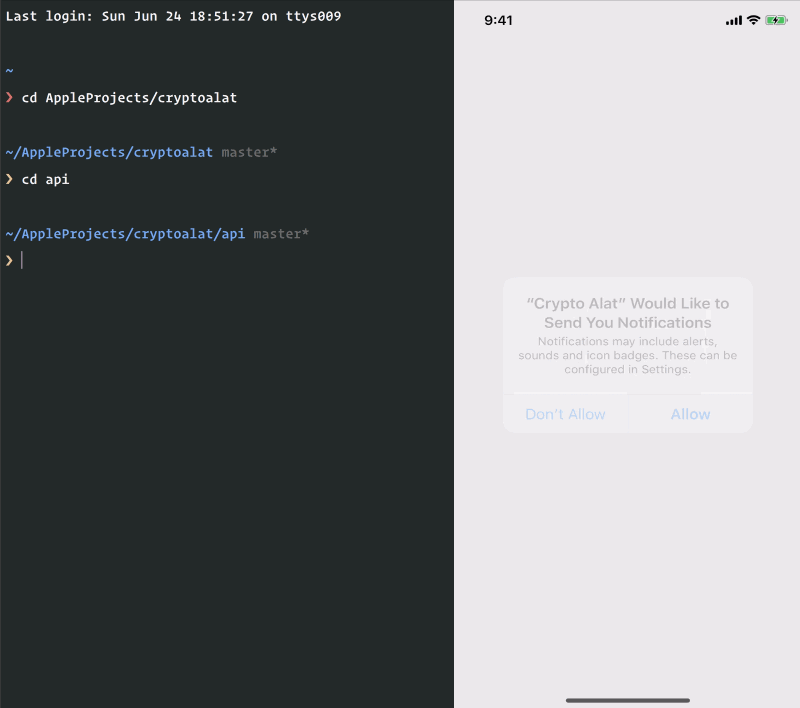Screen dimensions: 800x708
Task: Allow notifications for Crypto Alat
Action: click(x=690, y=413)
